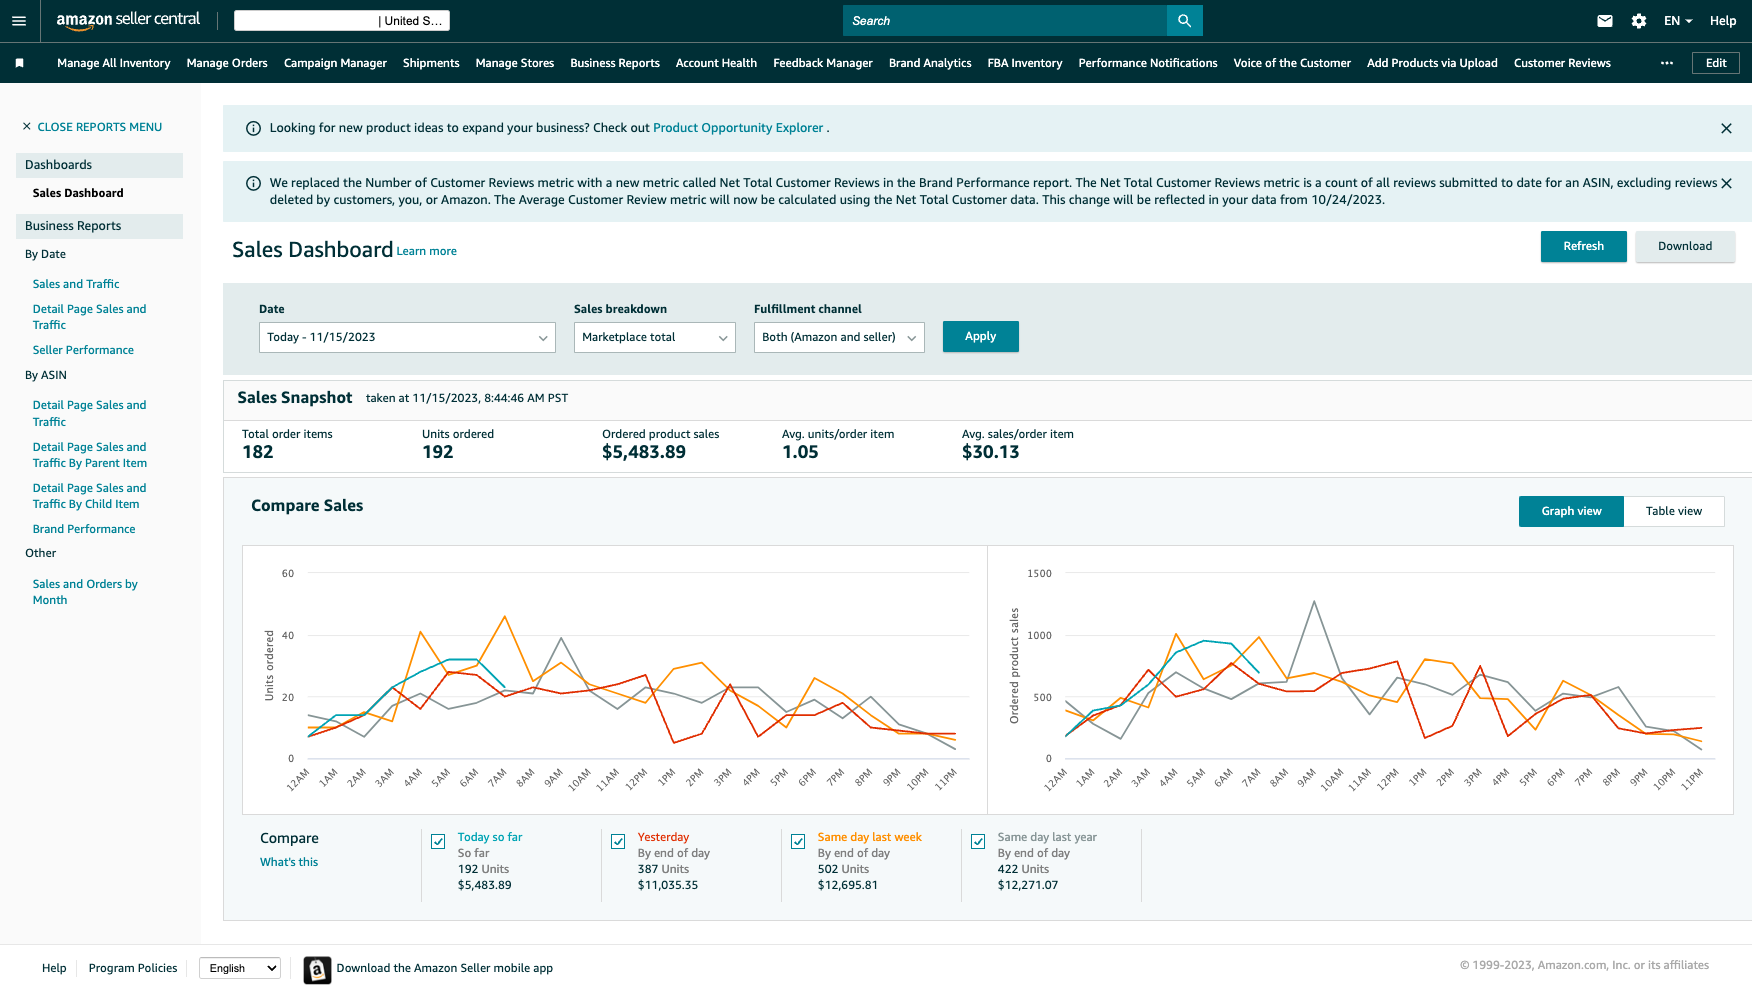Click the Ordered product sales chart
The width and height of the screenshot is (1752, 993).
coord(1360,680)
